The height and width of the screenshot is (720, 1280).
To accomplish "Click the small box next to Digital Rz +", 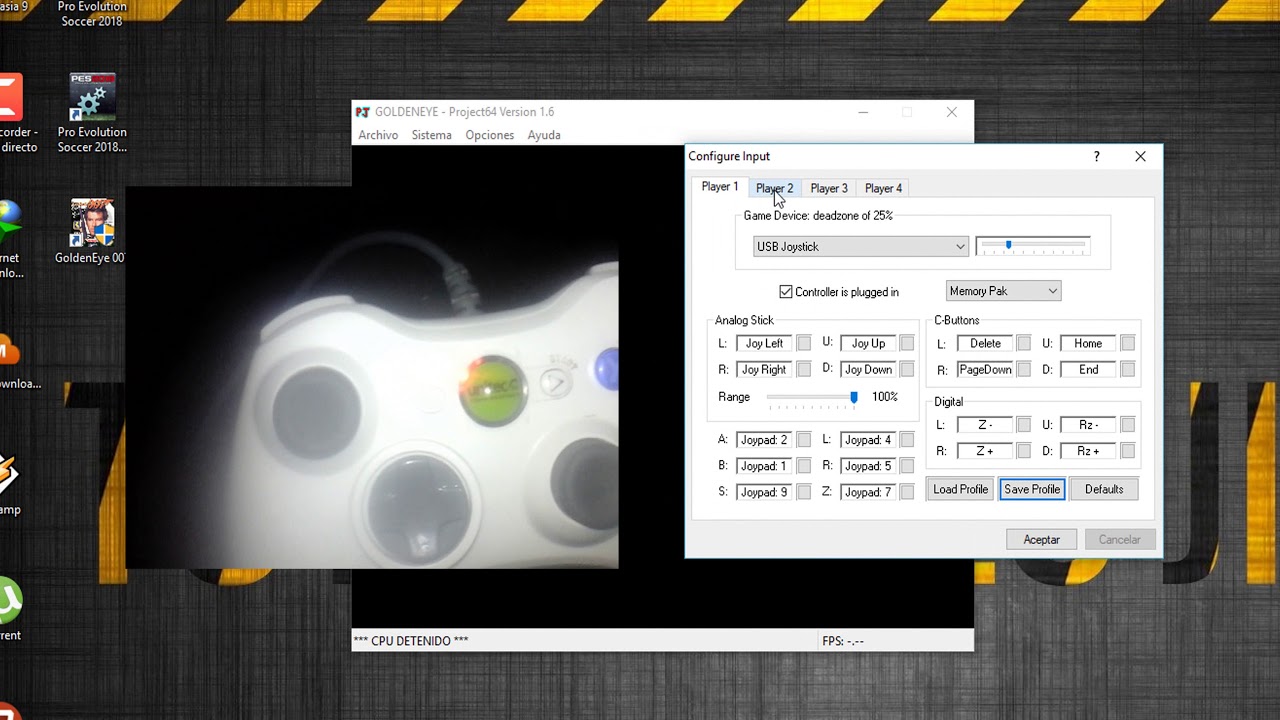I will click(x=1128, y=451).
